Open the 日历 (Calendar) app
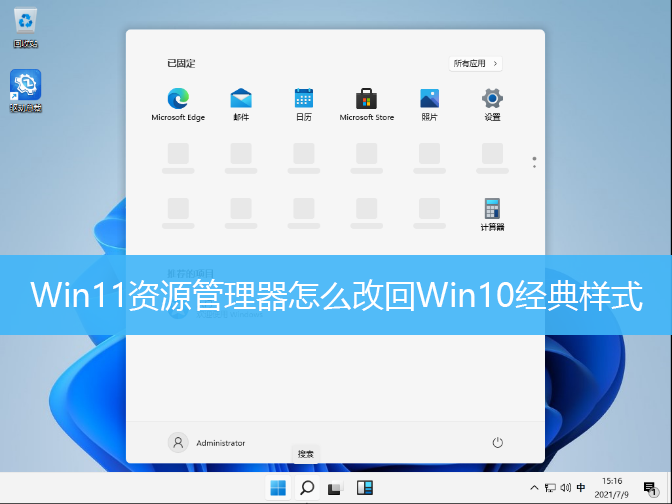Viewport: 672px width, 504px height. click(x=304, y=99)
